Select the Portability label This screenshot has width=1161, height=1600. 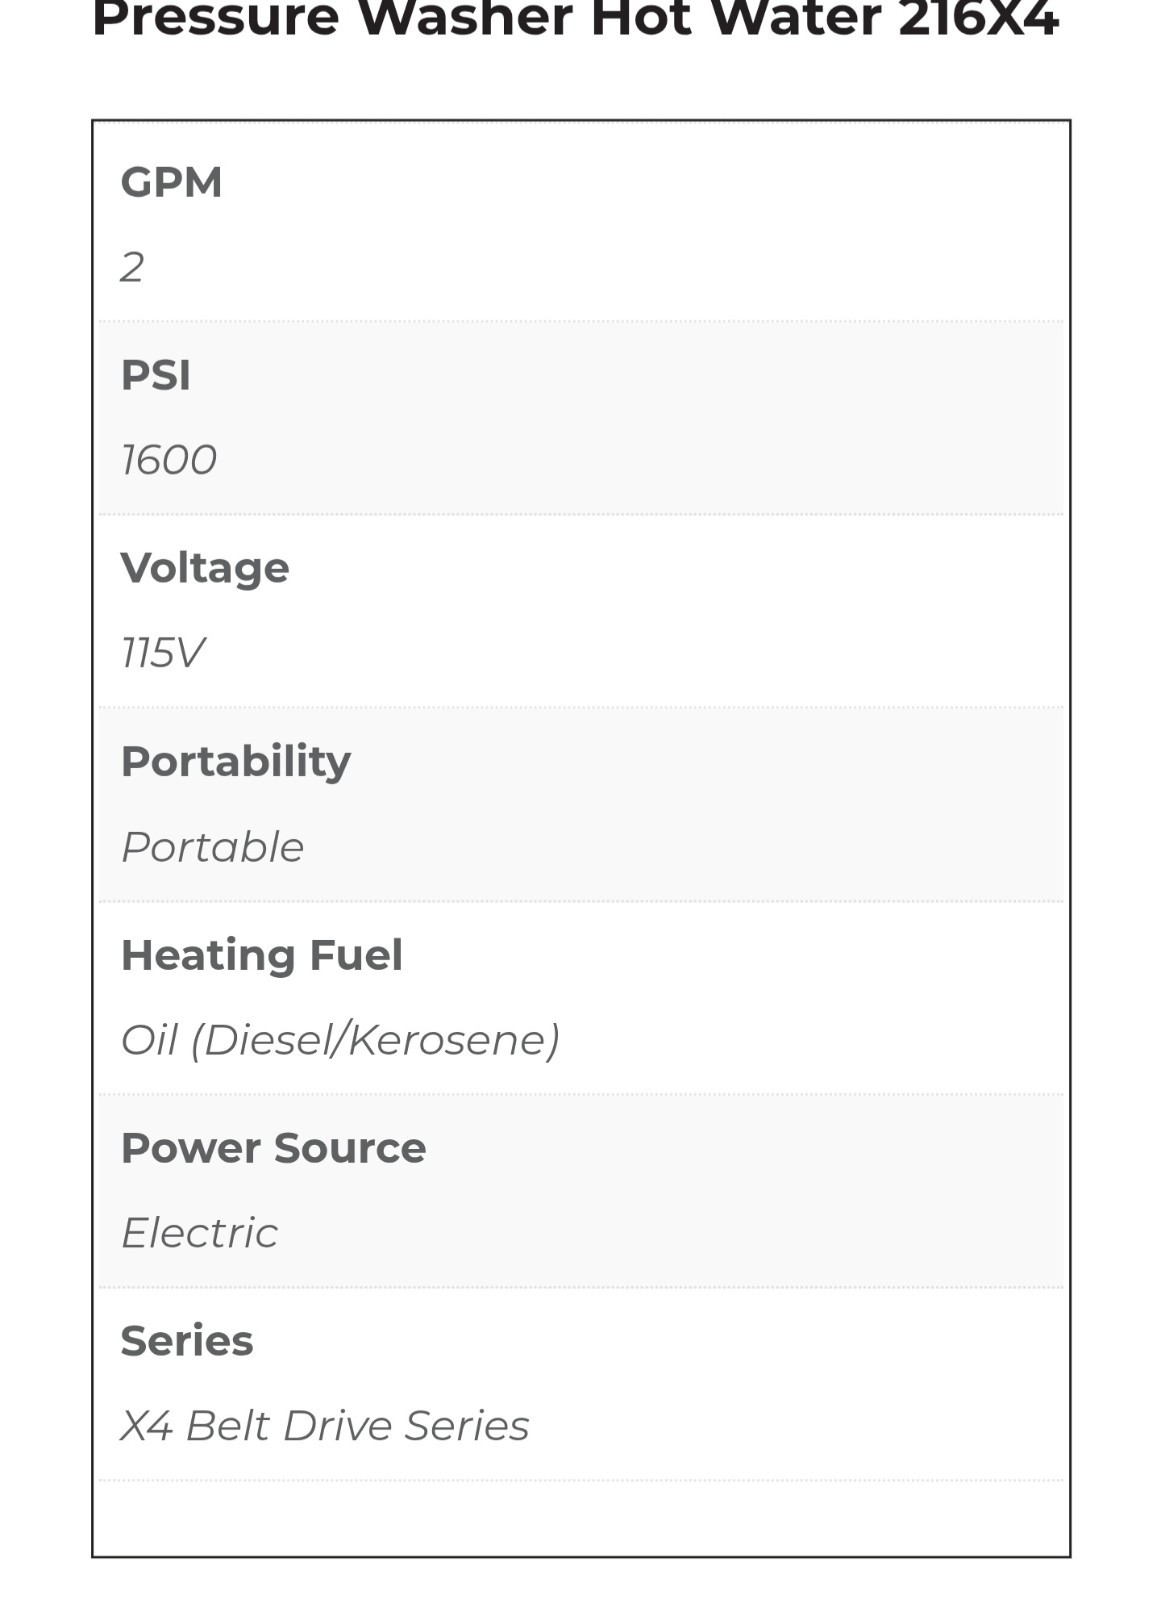click(236, 762)
